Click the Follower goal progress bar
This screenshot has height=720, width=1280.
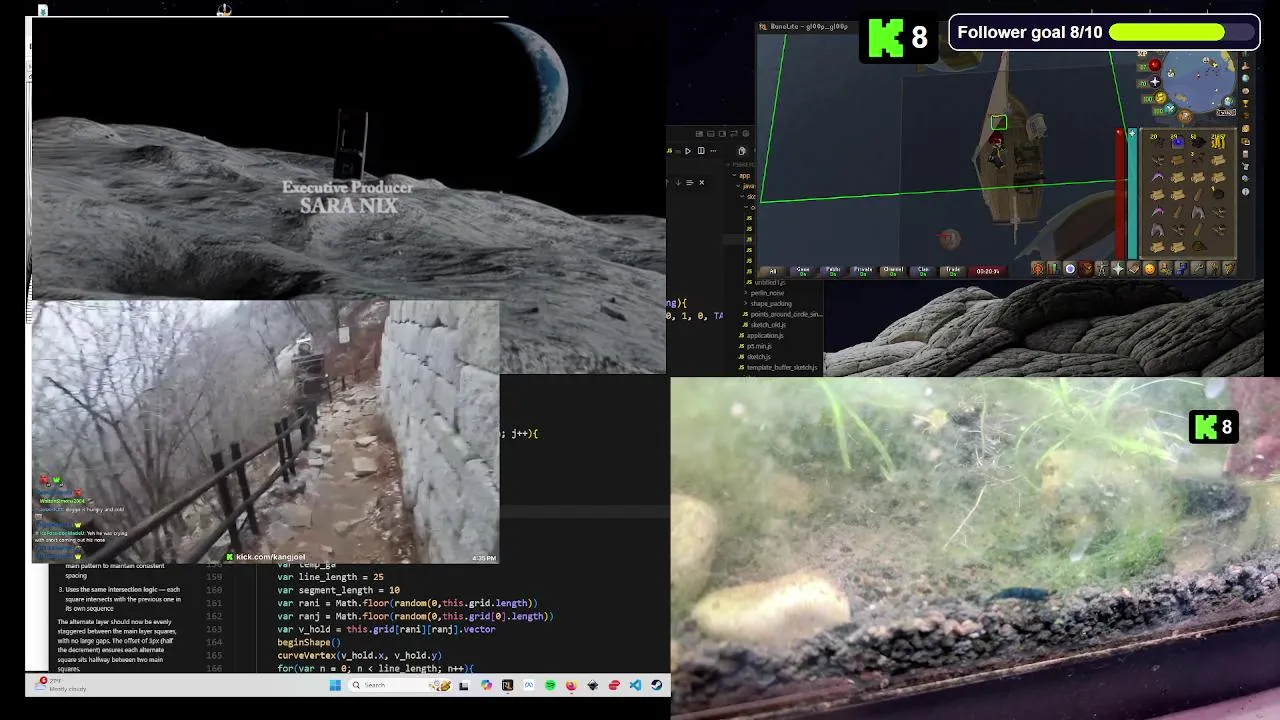click(1180, 32)
